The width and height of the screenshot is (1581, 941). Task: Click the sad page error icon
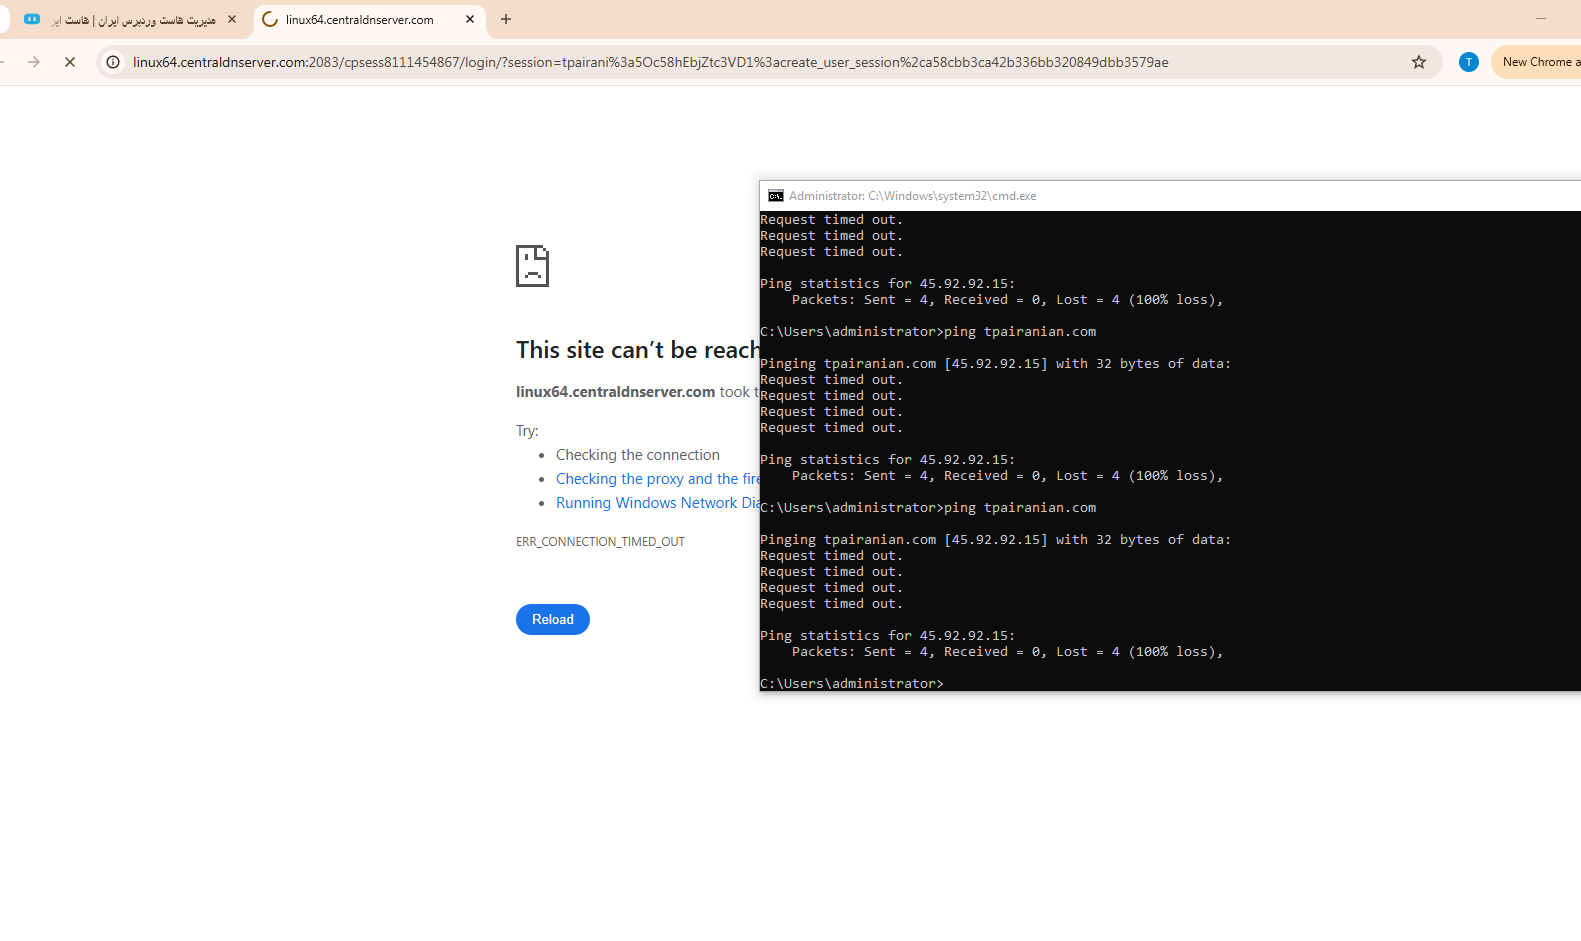(x=532, y=266)
